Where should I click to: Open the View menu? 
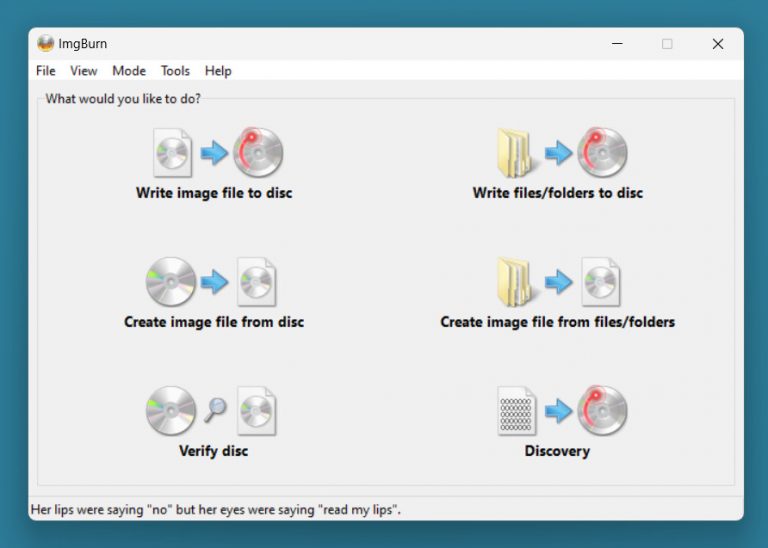tap(84, 71)
